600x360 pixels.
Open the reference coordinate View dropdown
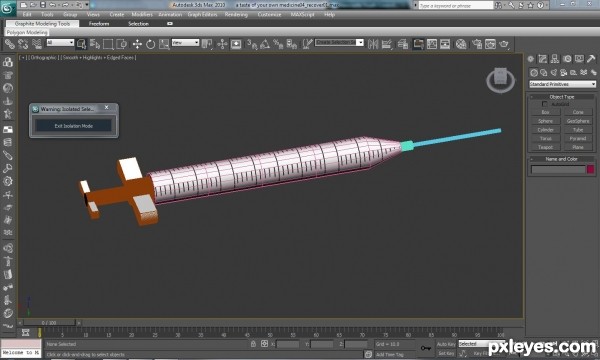coord(185,42)
